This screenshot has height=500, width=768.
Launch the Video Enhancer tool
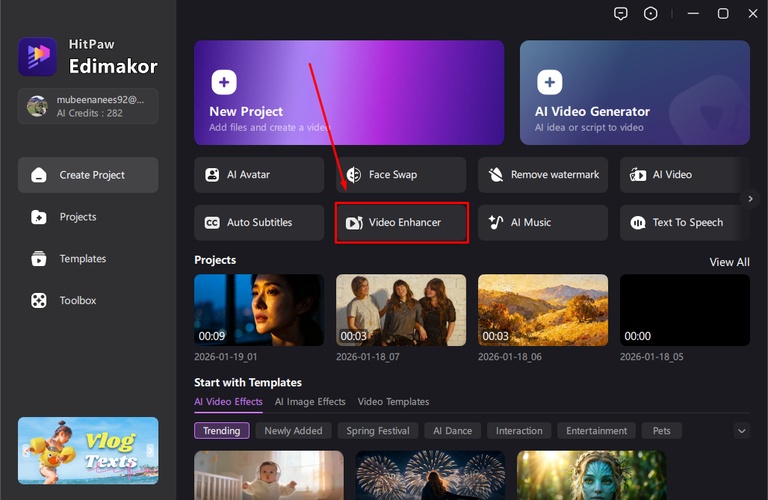402,223
